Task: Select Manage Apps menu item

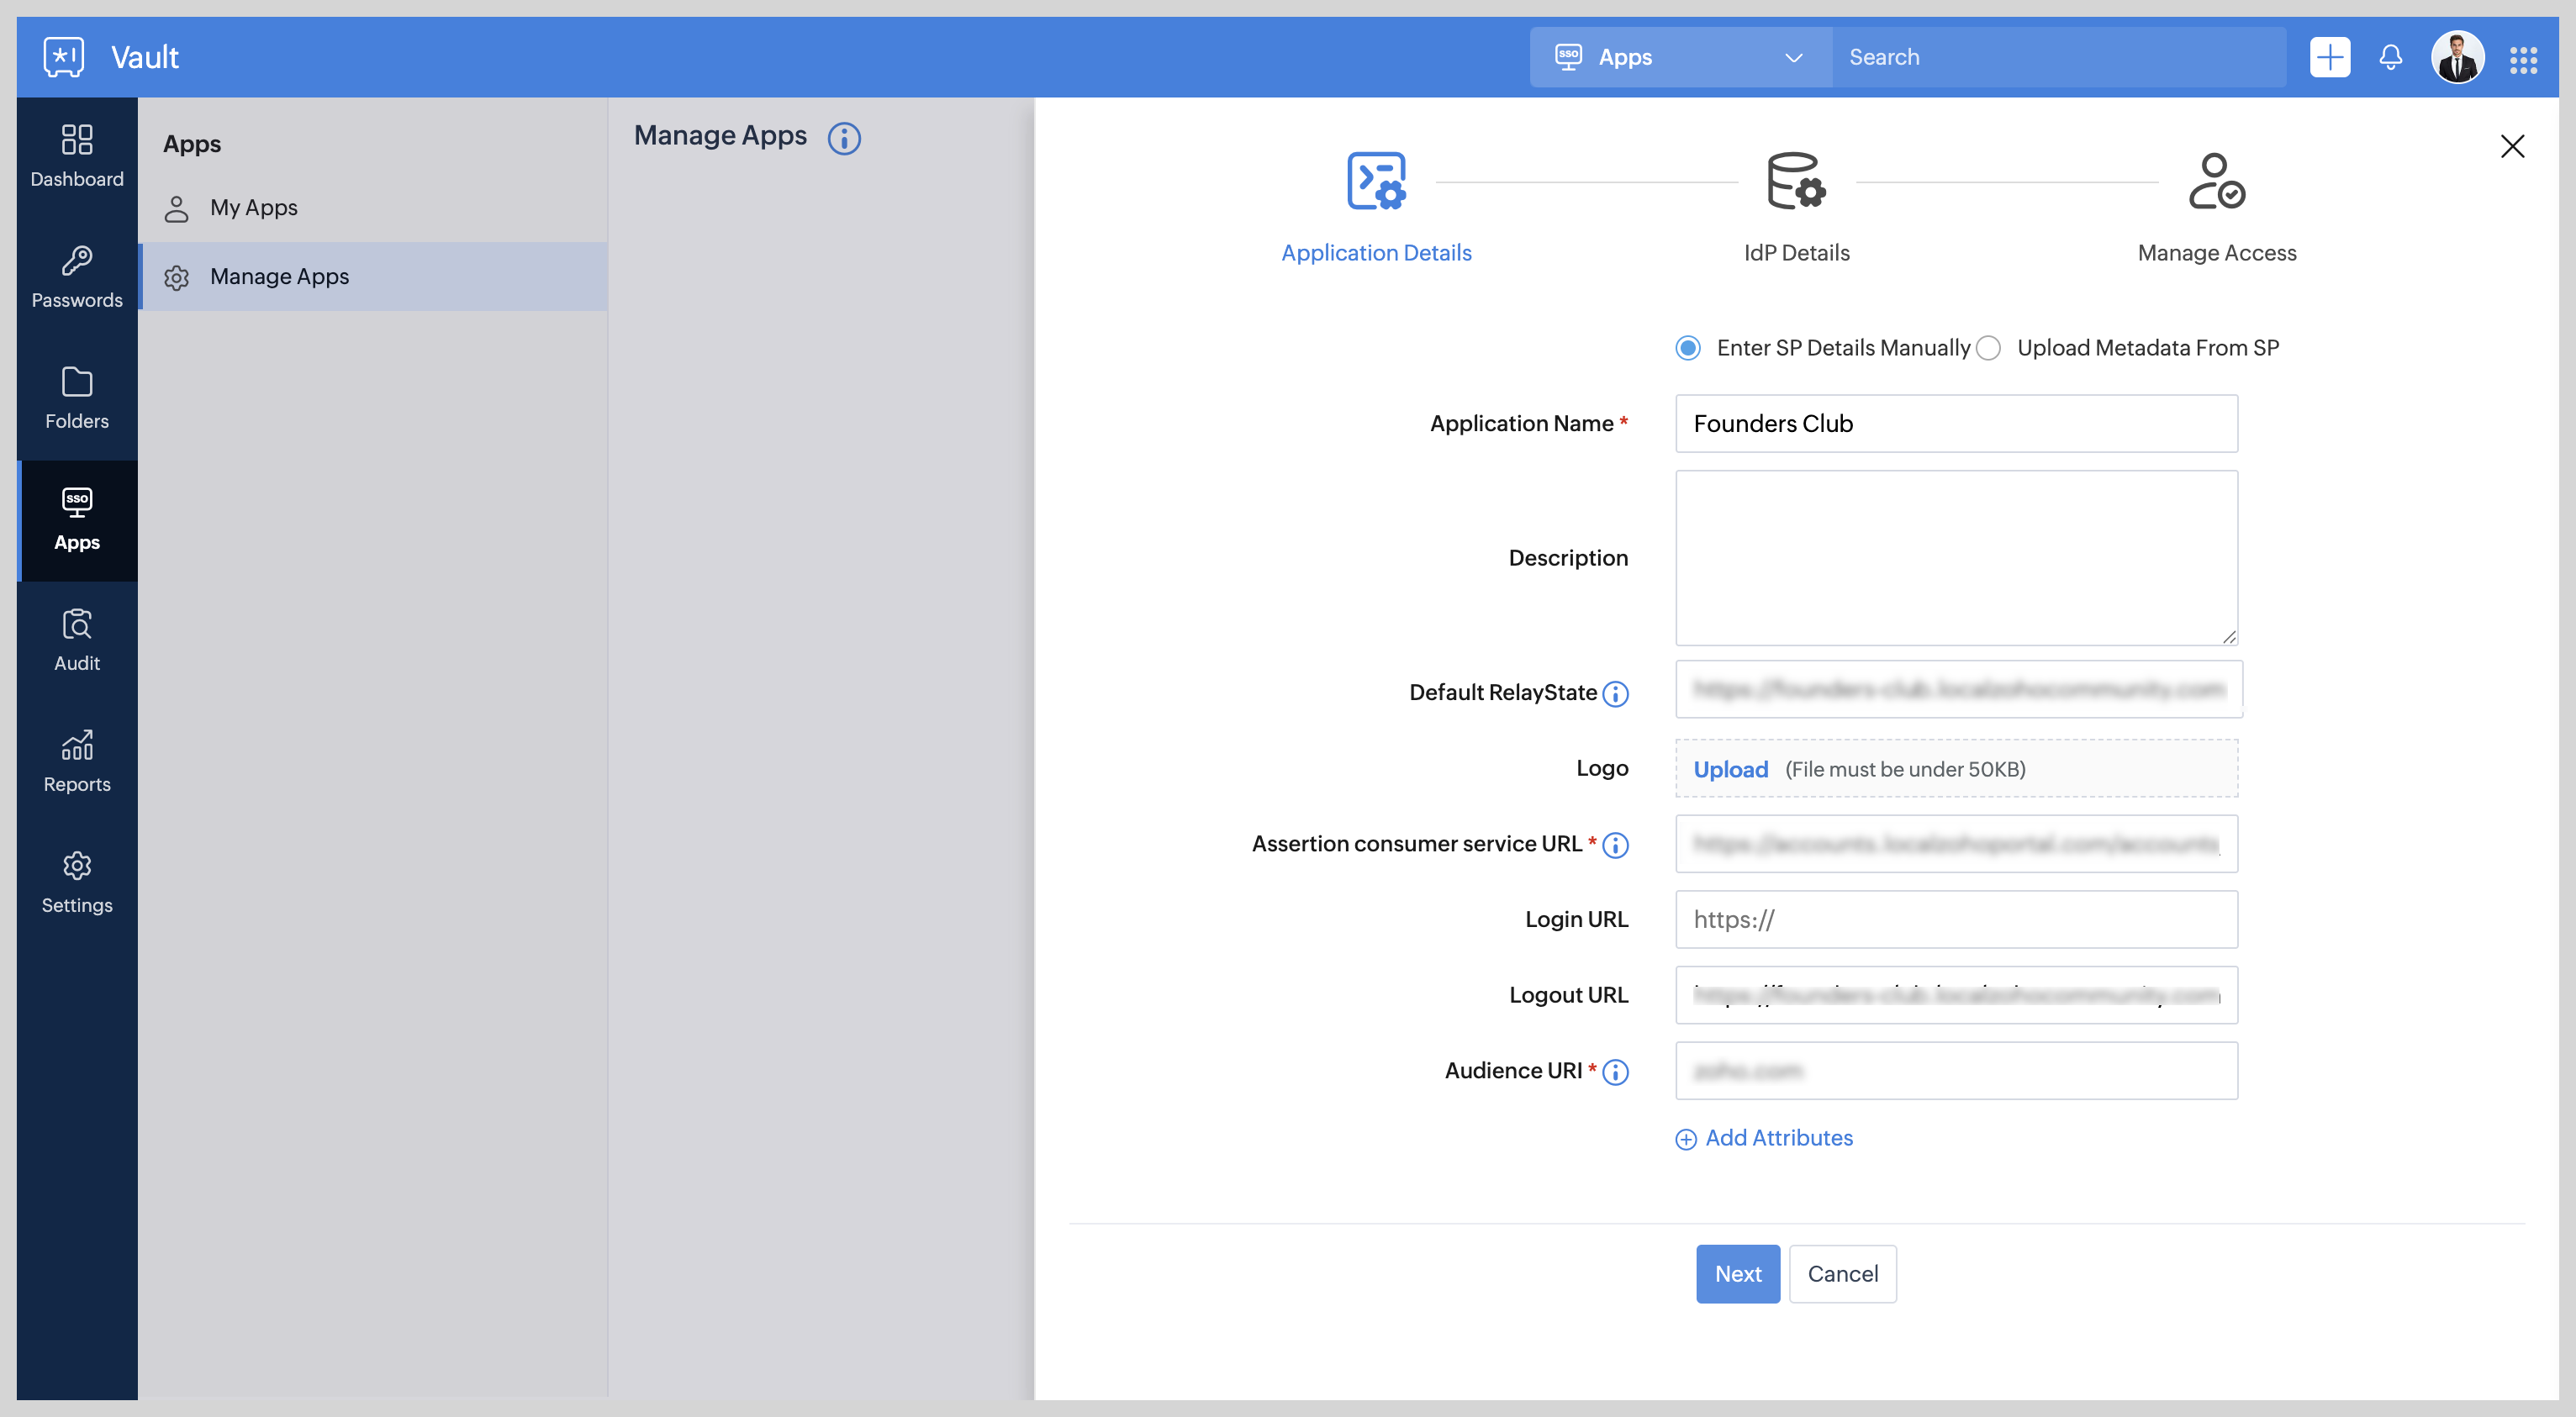Action: click(x=279, y=277)
